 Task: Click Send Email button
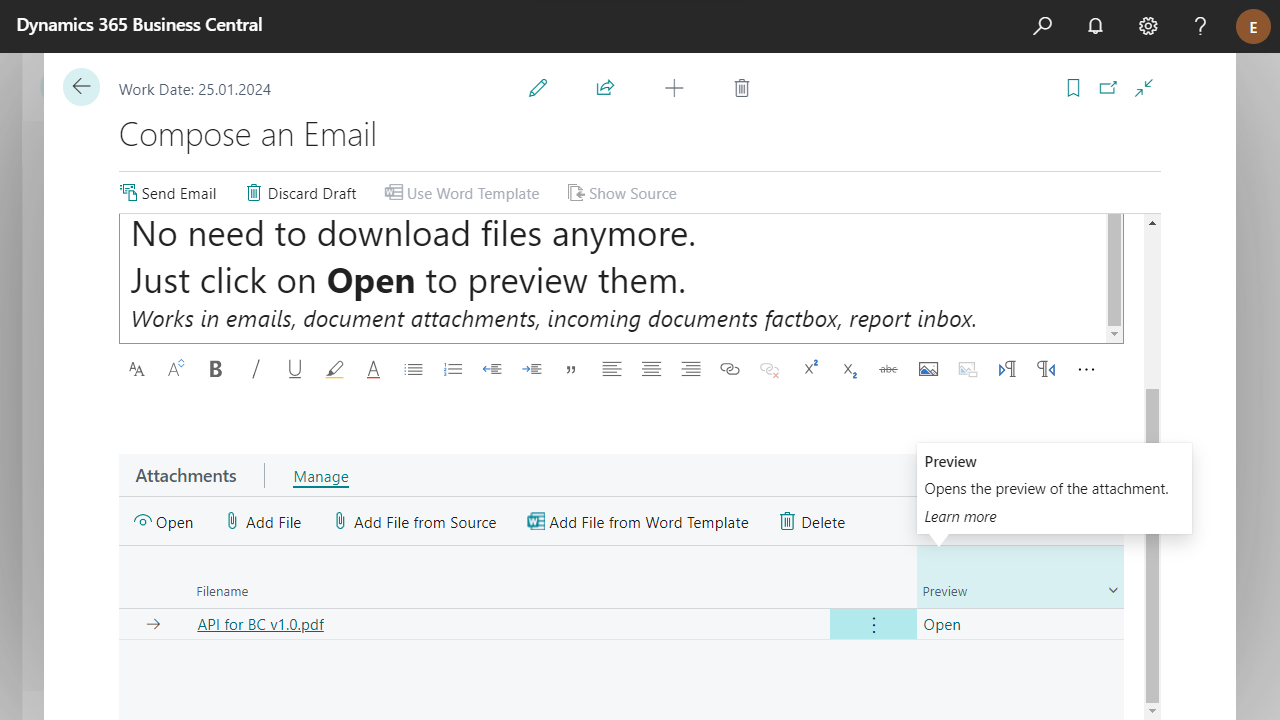click(x=168, y=193)
